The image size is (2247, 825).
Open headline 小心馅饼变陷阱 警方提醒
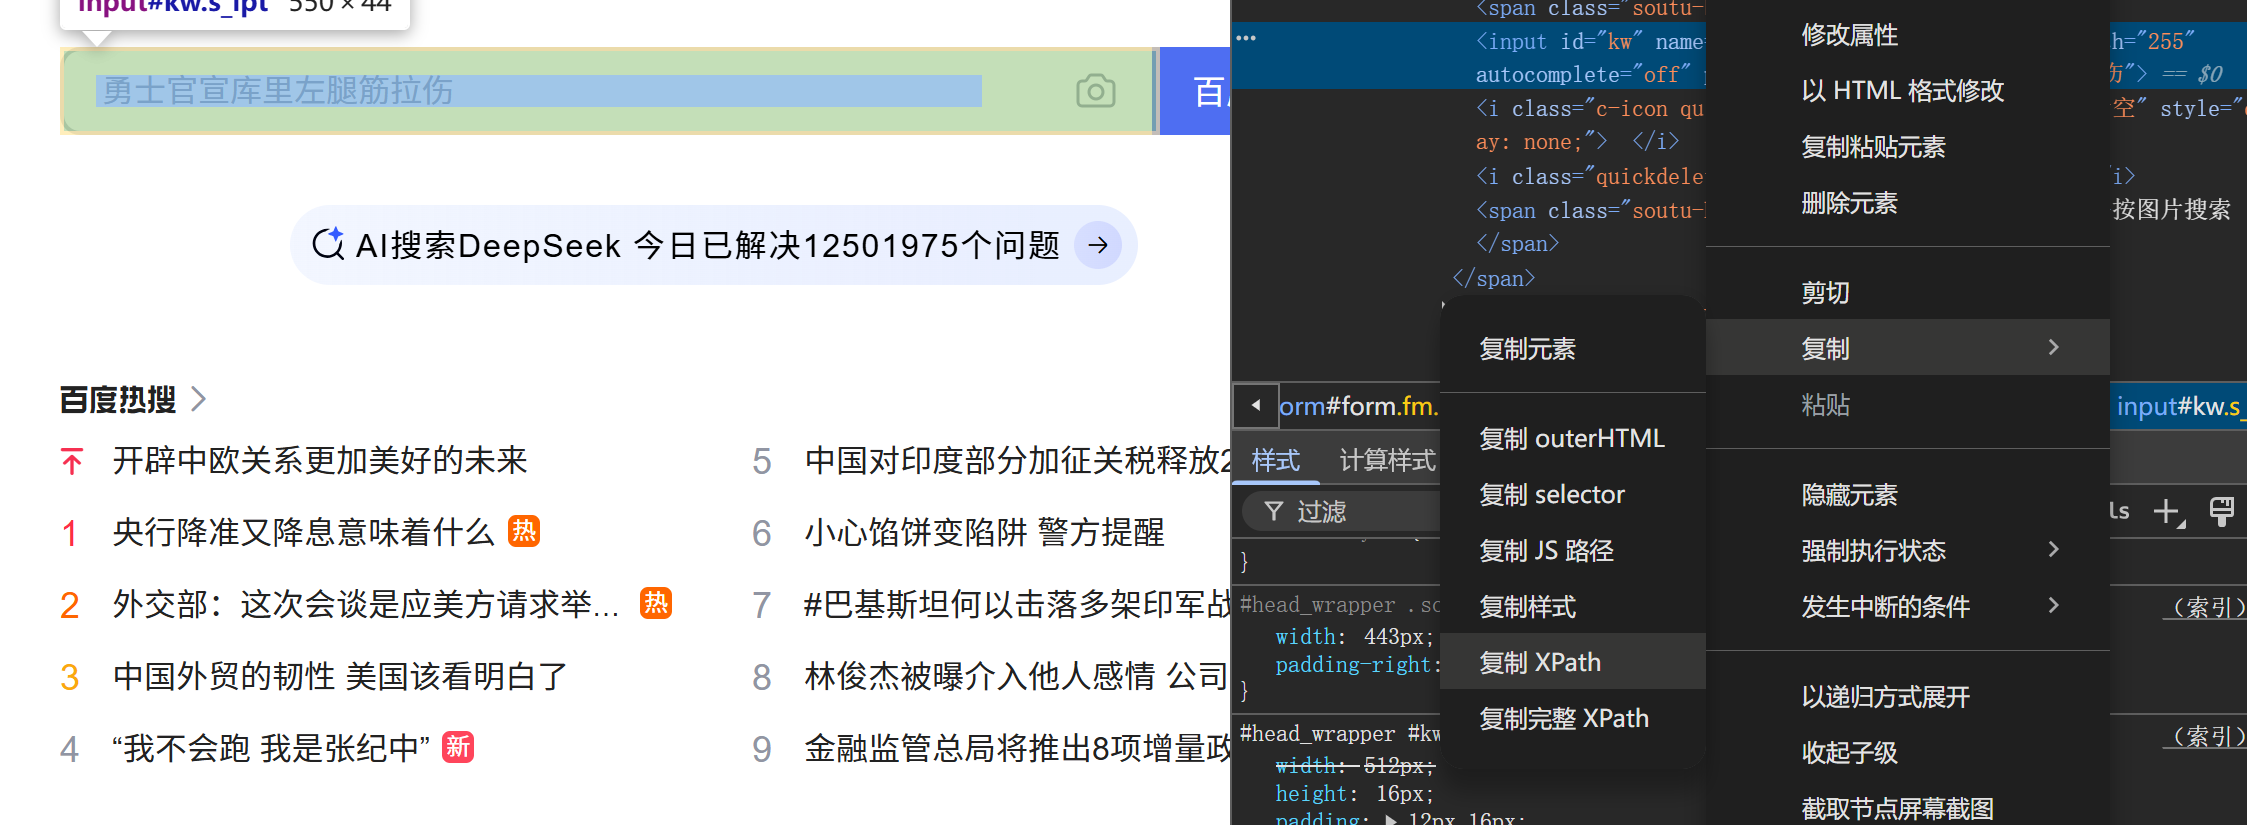pyautogui.click(x=984, y=532)
